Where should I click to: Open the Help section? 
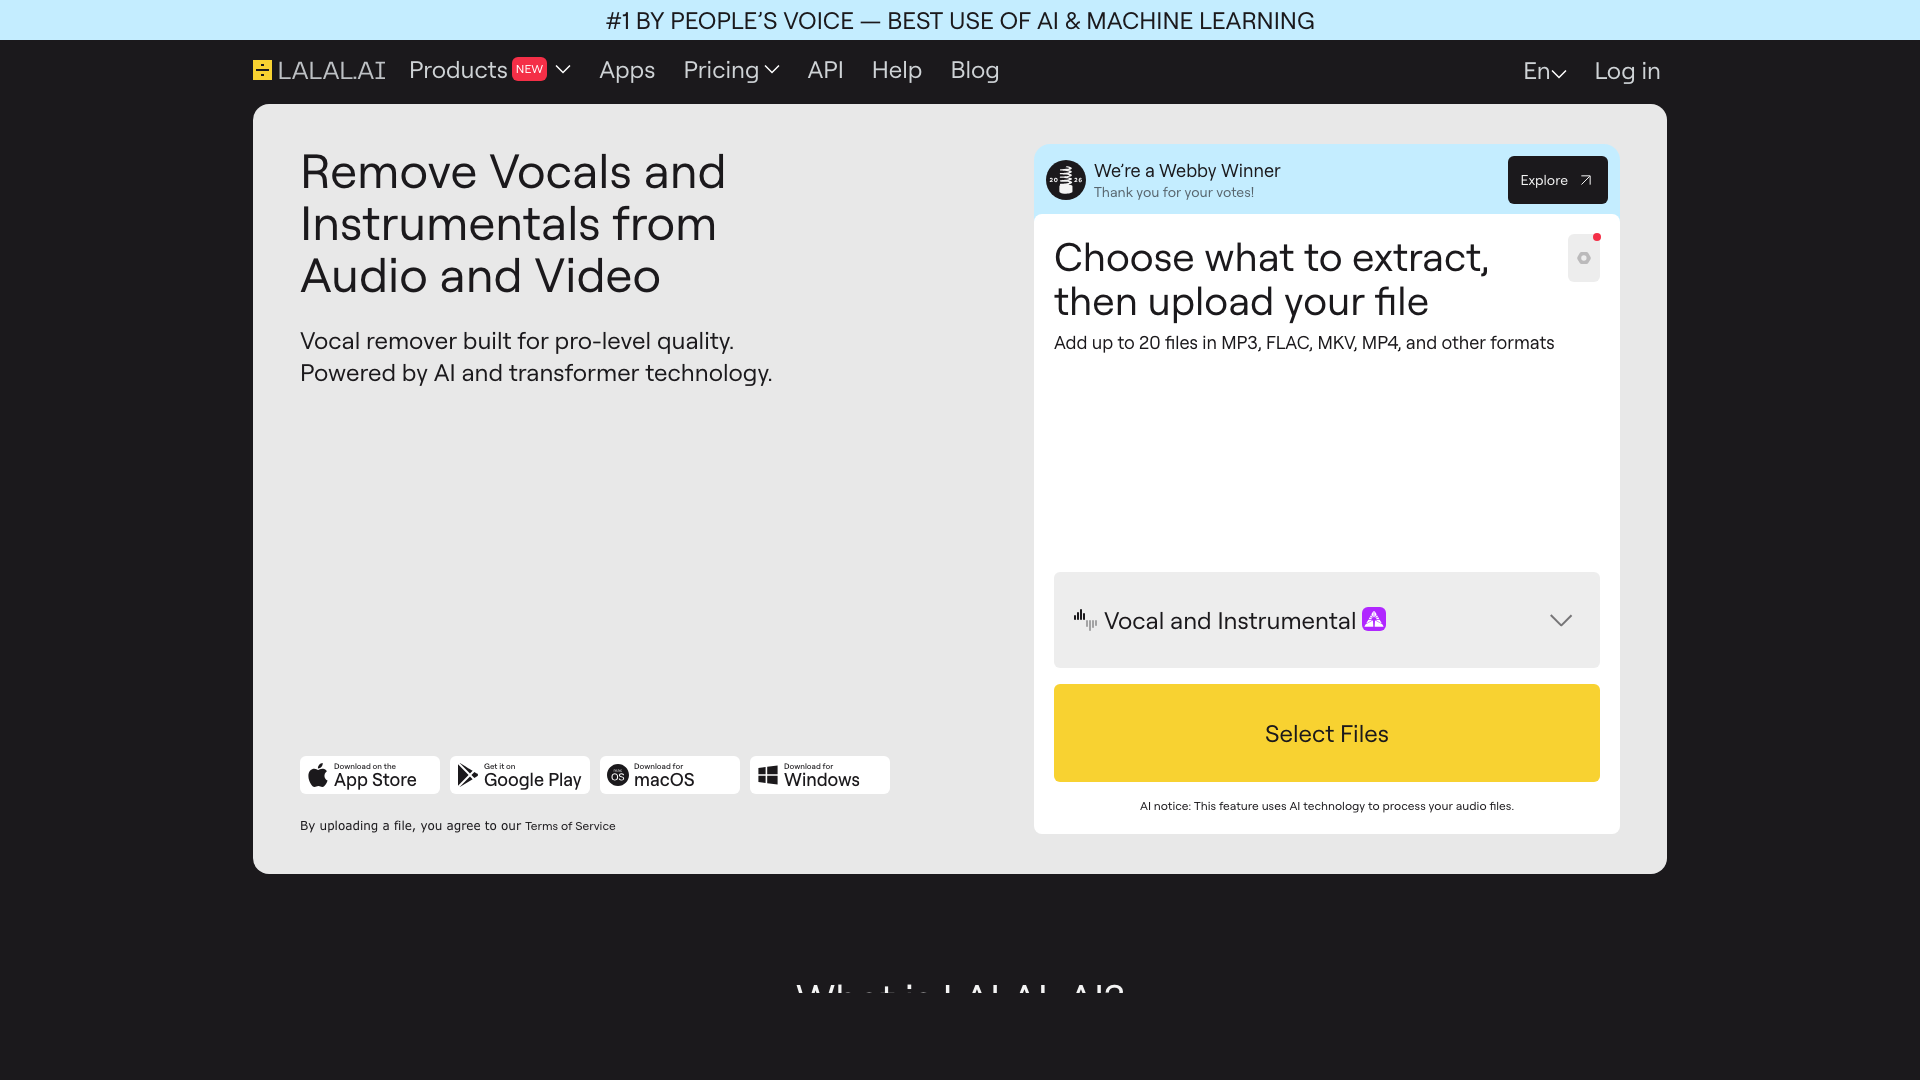pyautogui.click(x=896, y=70)
